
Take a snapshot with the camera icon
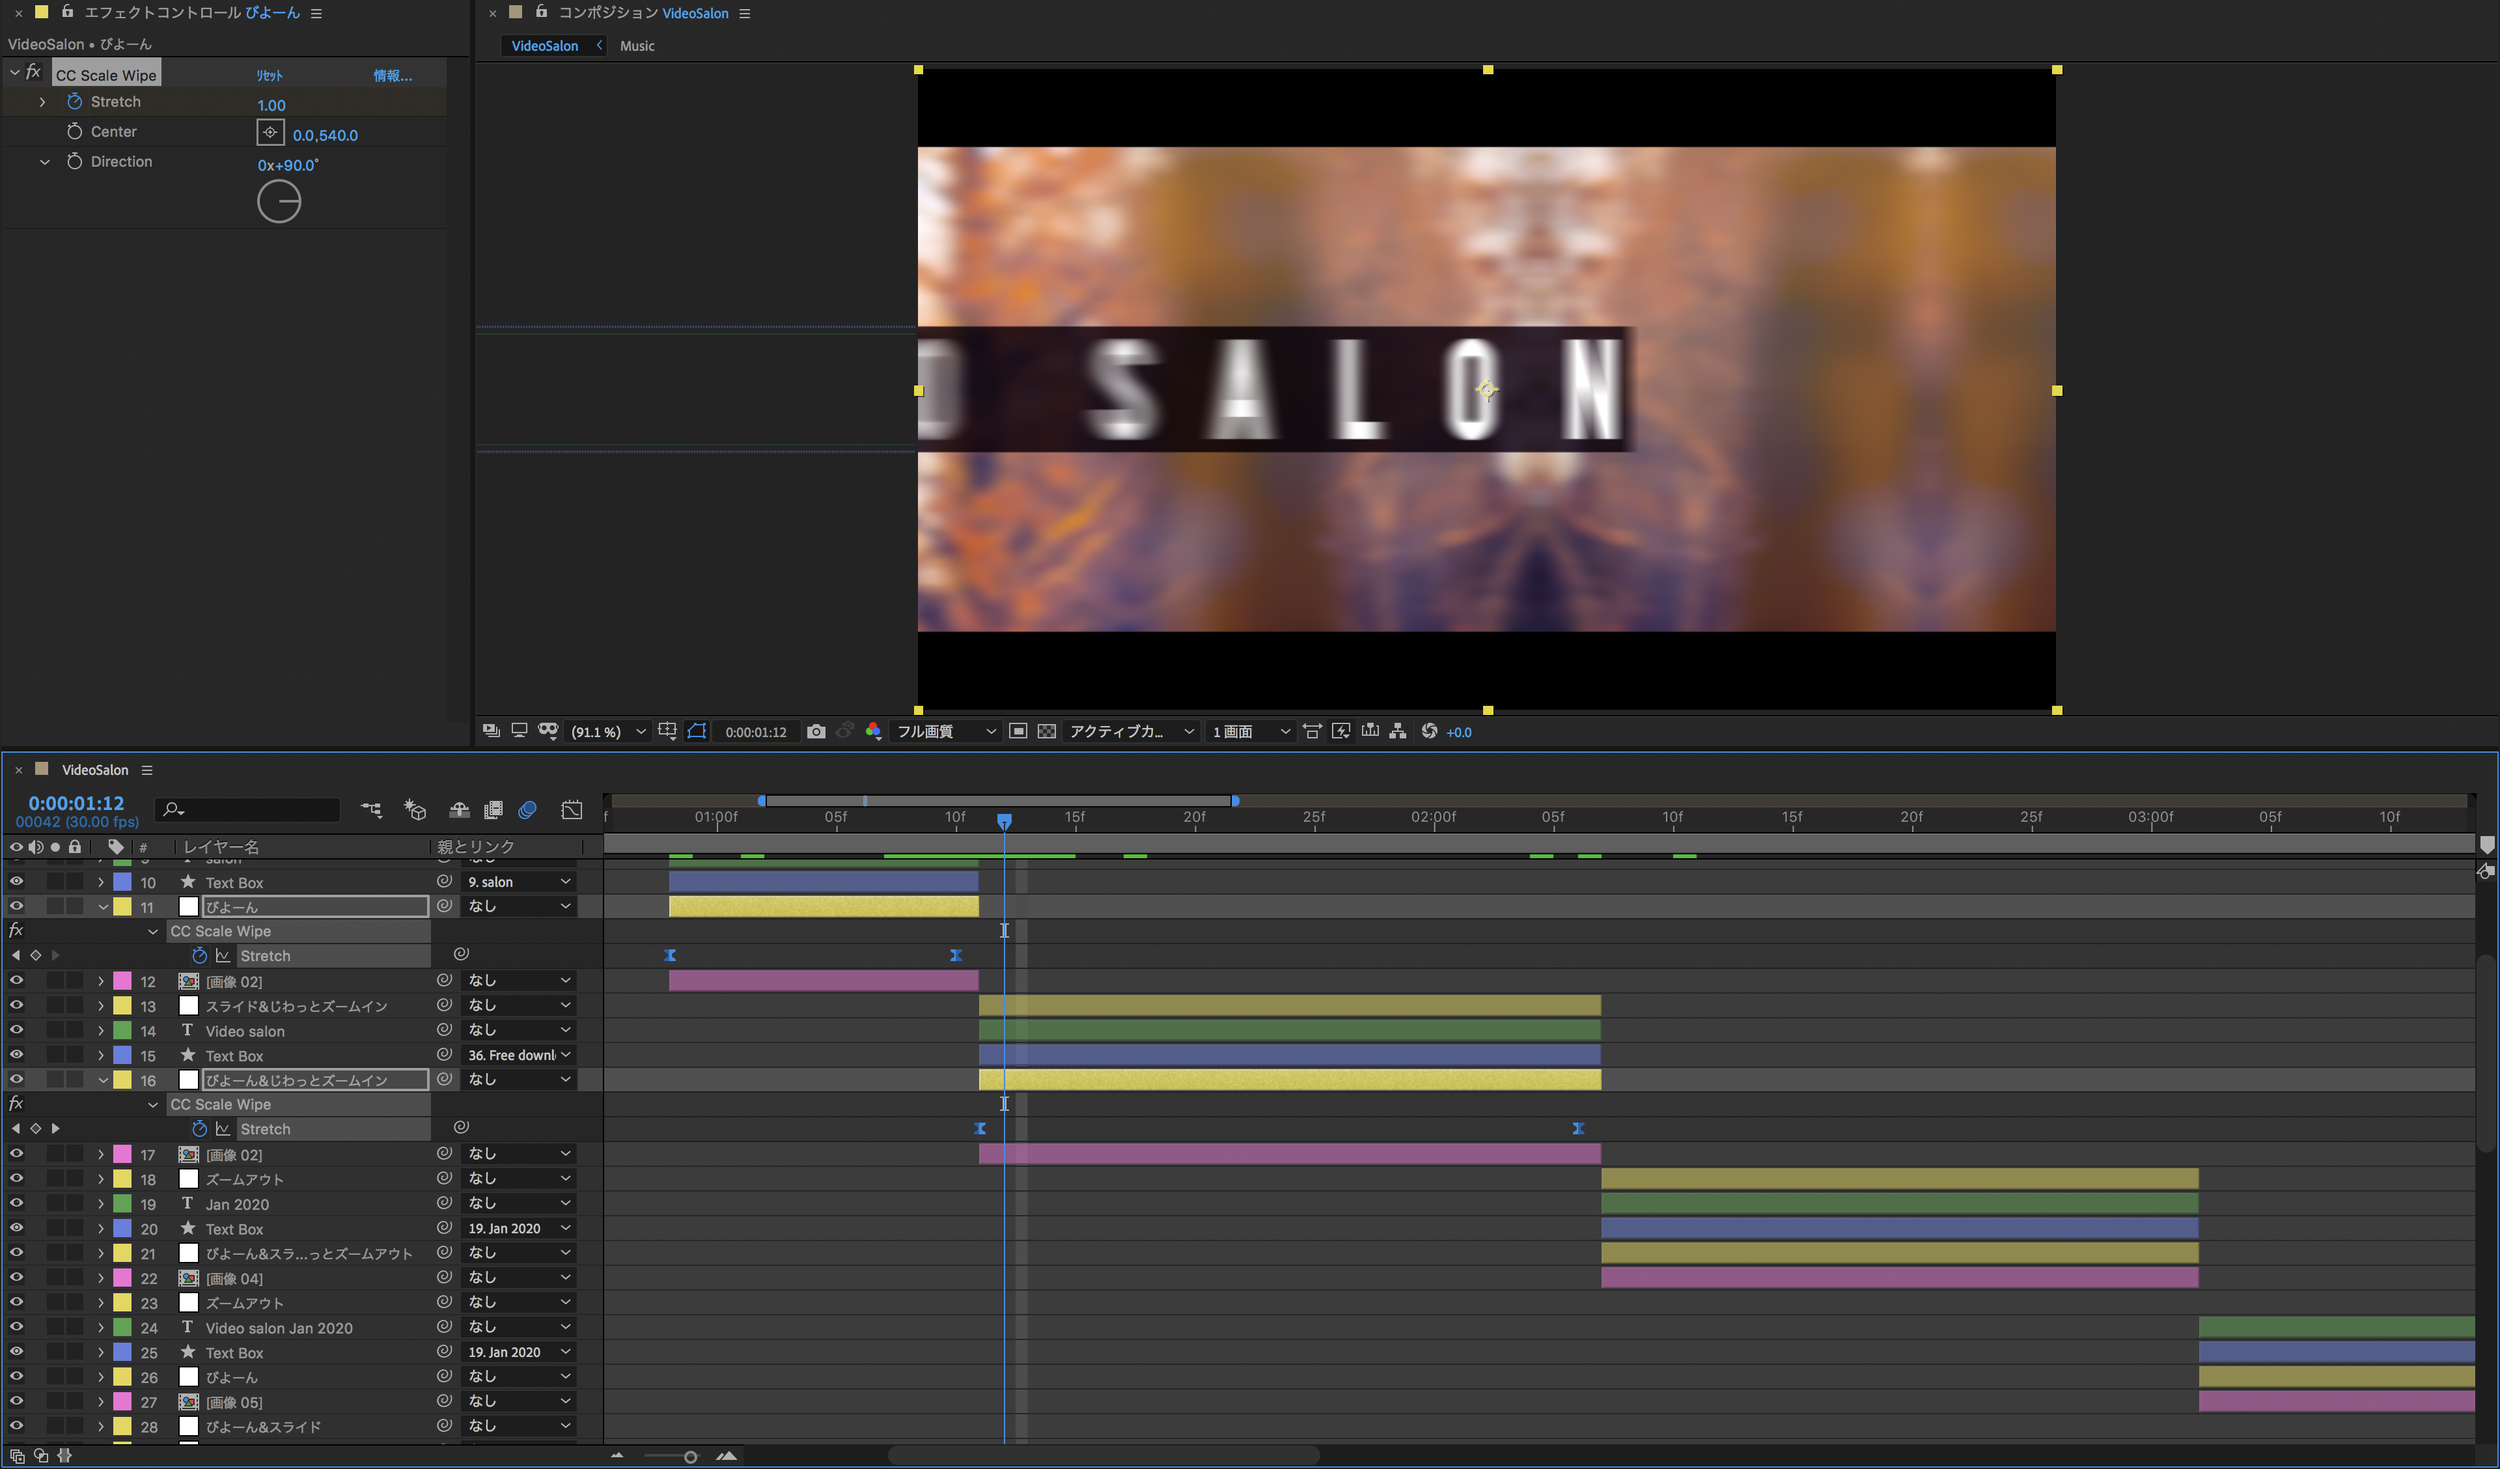816,732
